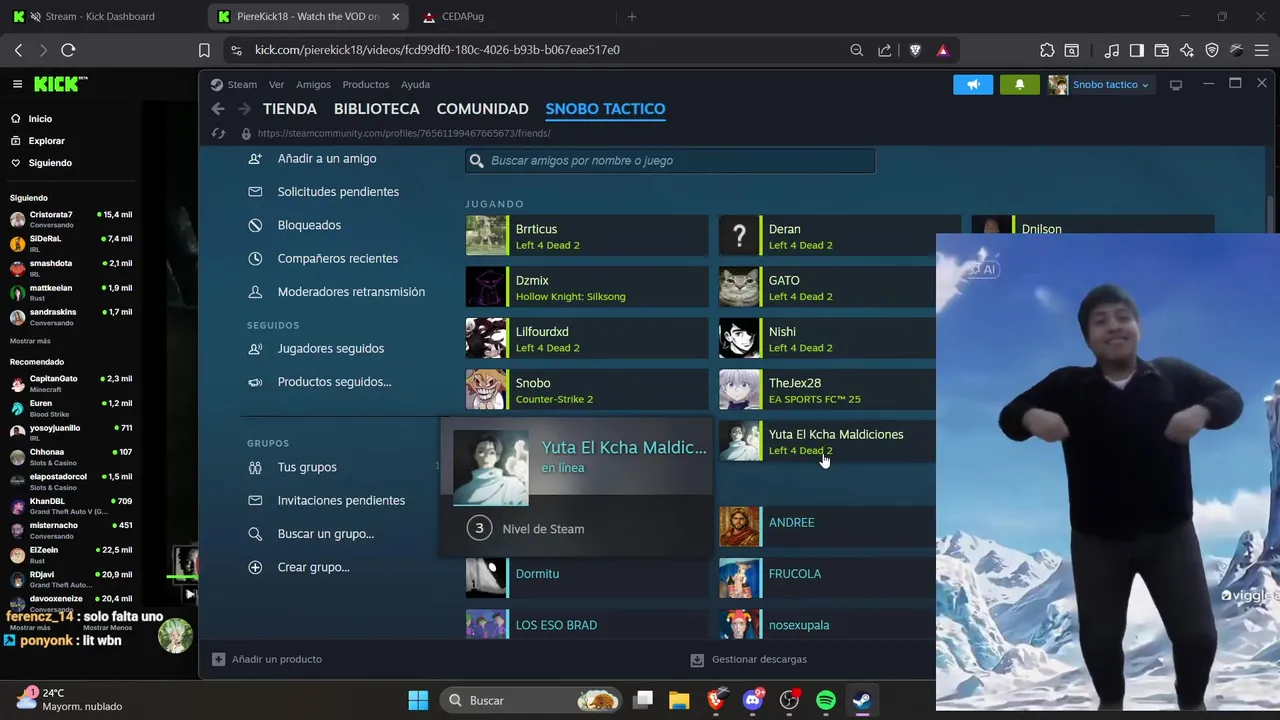Go to the COMUNIDAD tab
The image size is (1280, 720).
pyautogui.click(x=482, y=109)
